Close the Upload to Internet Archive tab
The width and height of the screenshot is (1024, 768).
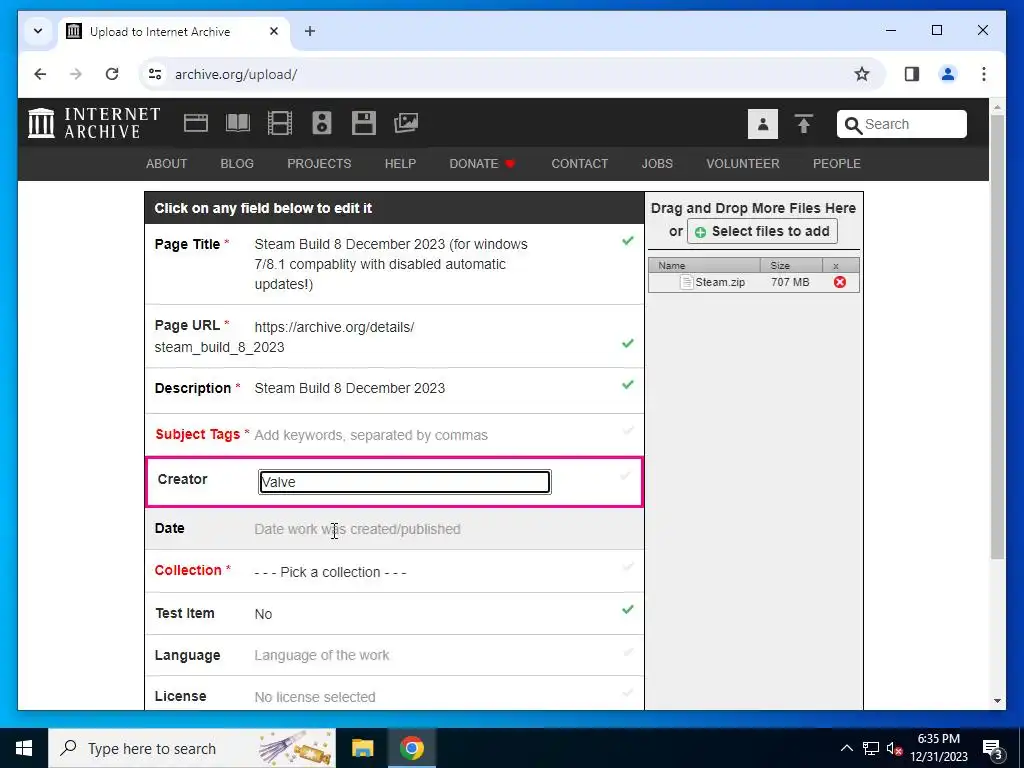(x=274, y=31)
